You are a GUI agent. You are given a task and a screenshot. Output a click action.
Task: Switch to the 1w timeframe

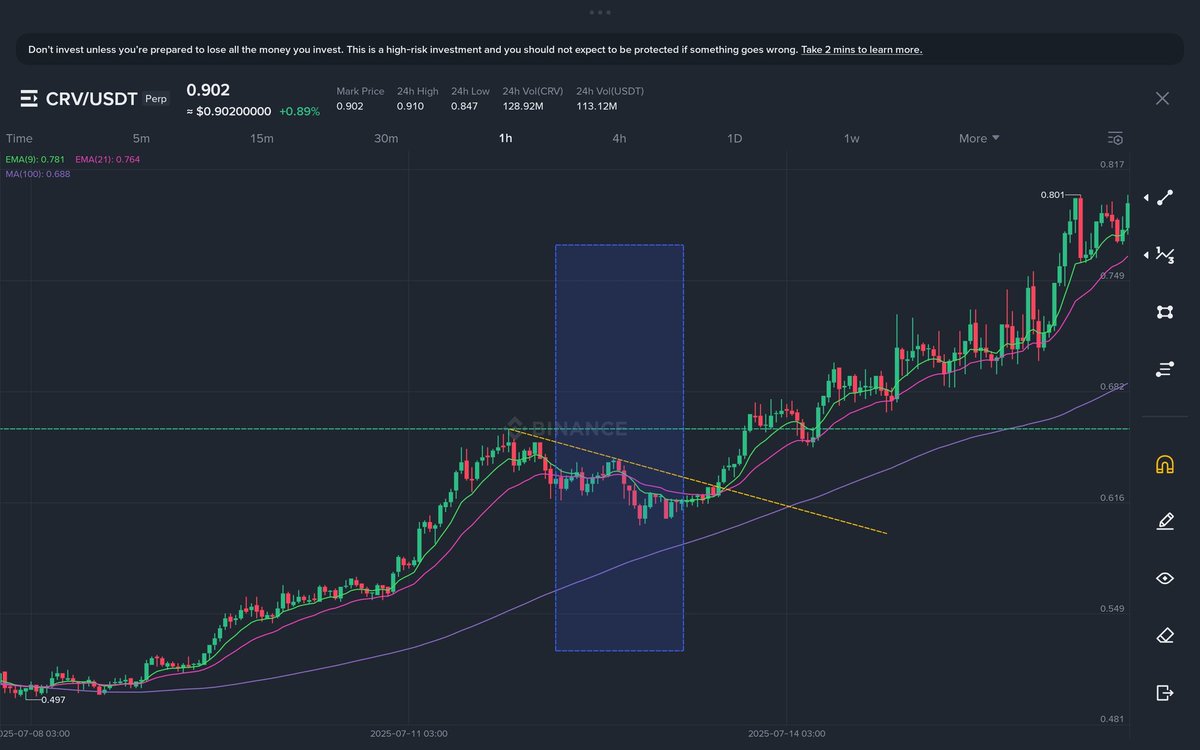tap(852, 138)
